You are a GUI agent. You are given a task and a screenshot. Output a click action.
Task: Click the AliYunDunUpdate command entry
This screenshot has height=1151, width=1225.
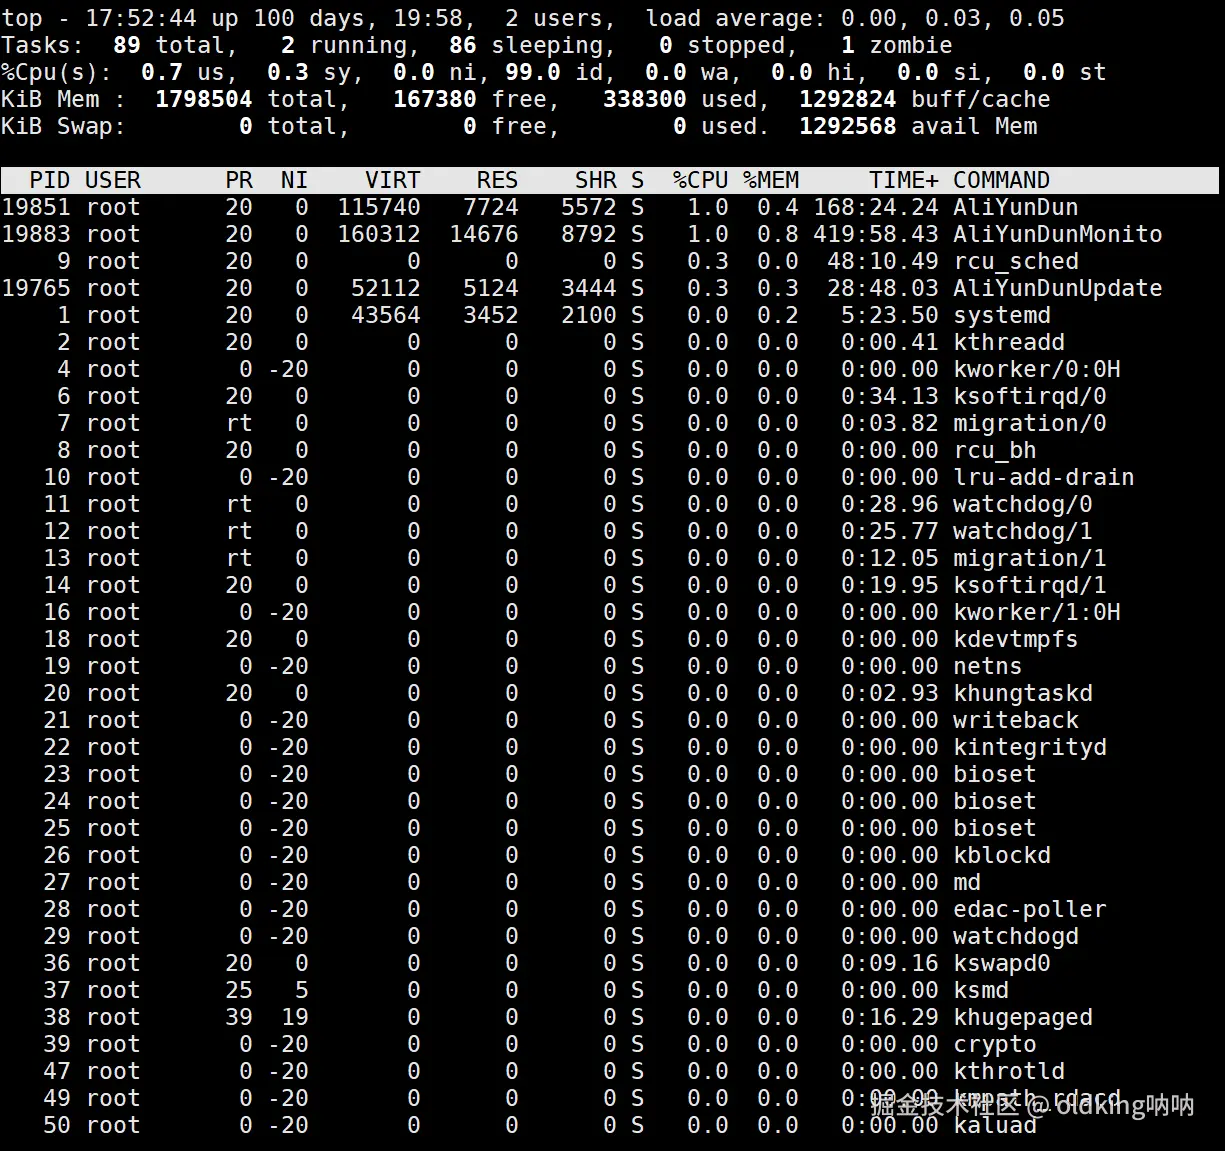pyautogui.click(x=1057, y=288)
